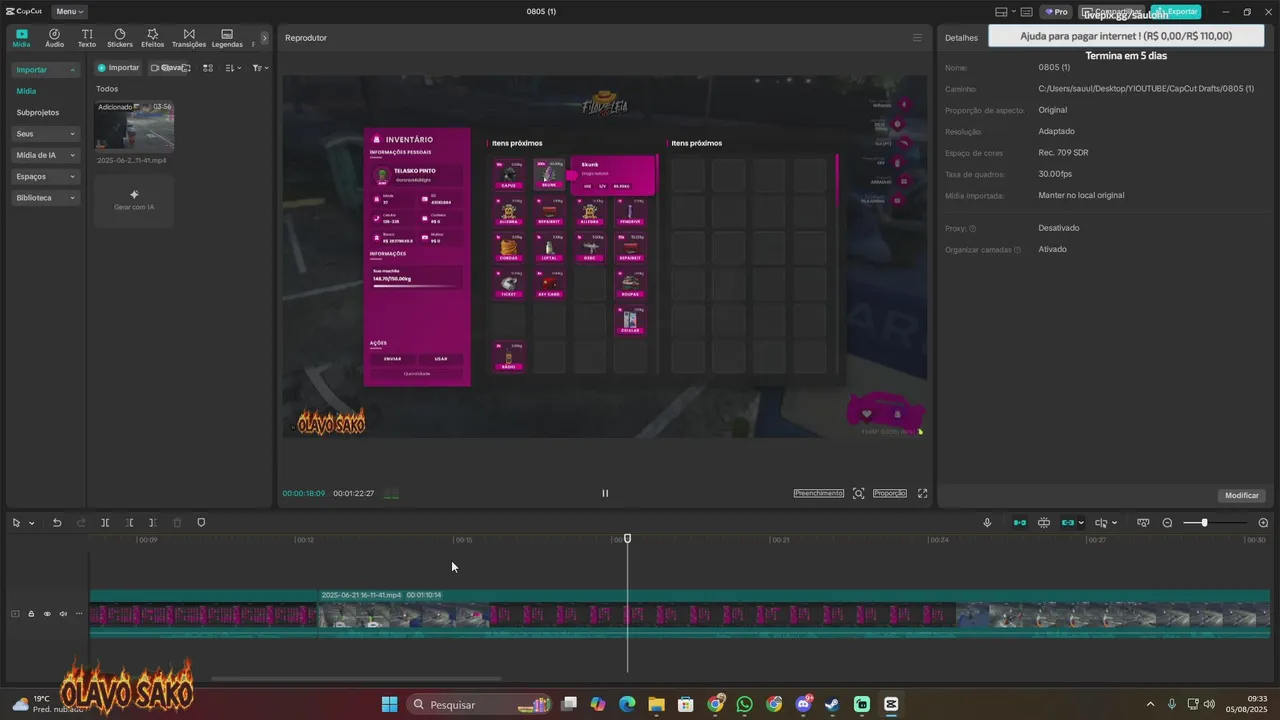
Task: Switch to the Transições tab
Action: 189,38
